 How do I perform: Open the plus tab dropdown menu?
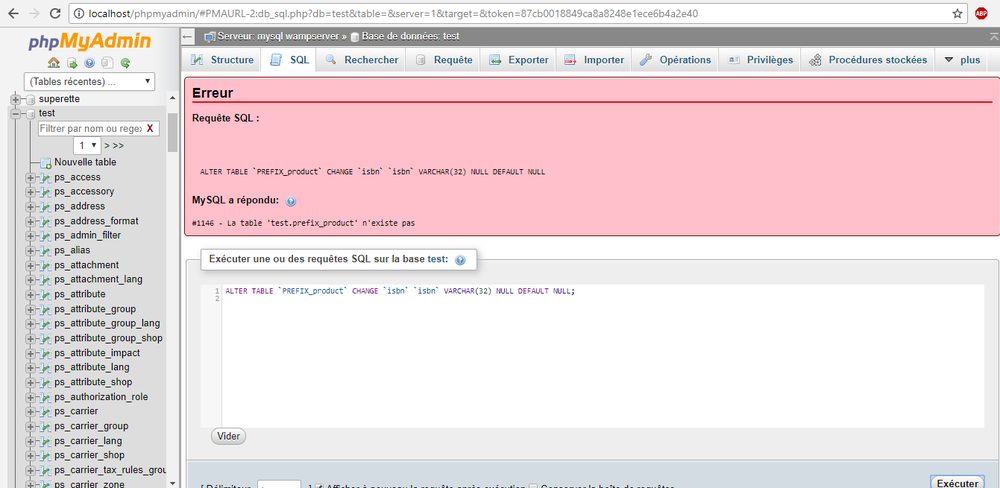[961, 60]
